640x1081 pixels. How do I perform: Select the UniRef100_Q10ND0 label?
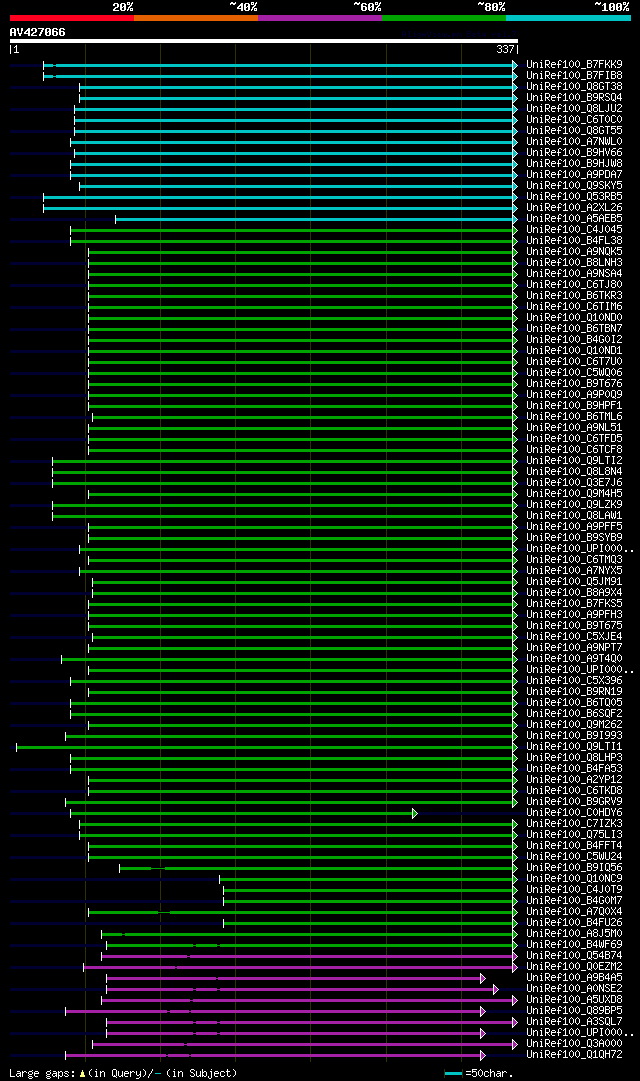point(574,318)
